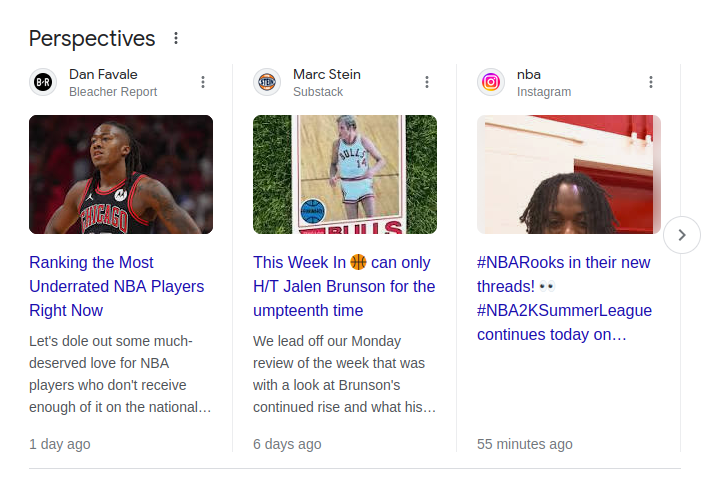The image size is (711, 493).
Task: Open more options for nba Instagram card
Action: point(651,82)
